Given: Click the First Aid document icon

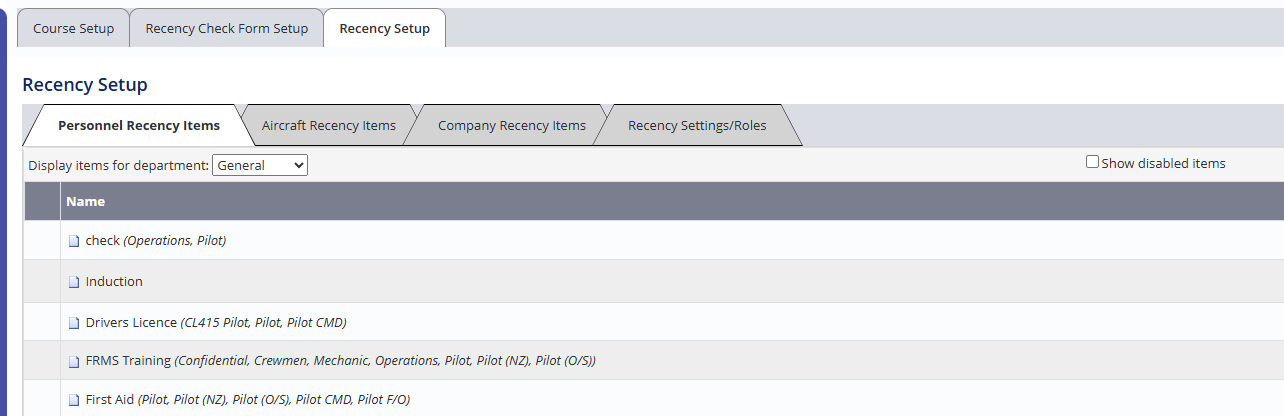Looking at the screenshot, I should coord(73,400).
